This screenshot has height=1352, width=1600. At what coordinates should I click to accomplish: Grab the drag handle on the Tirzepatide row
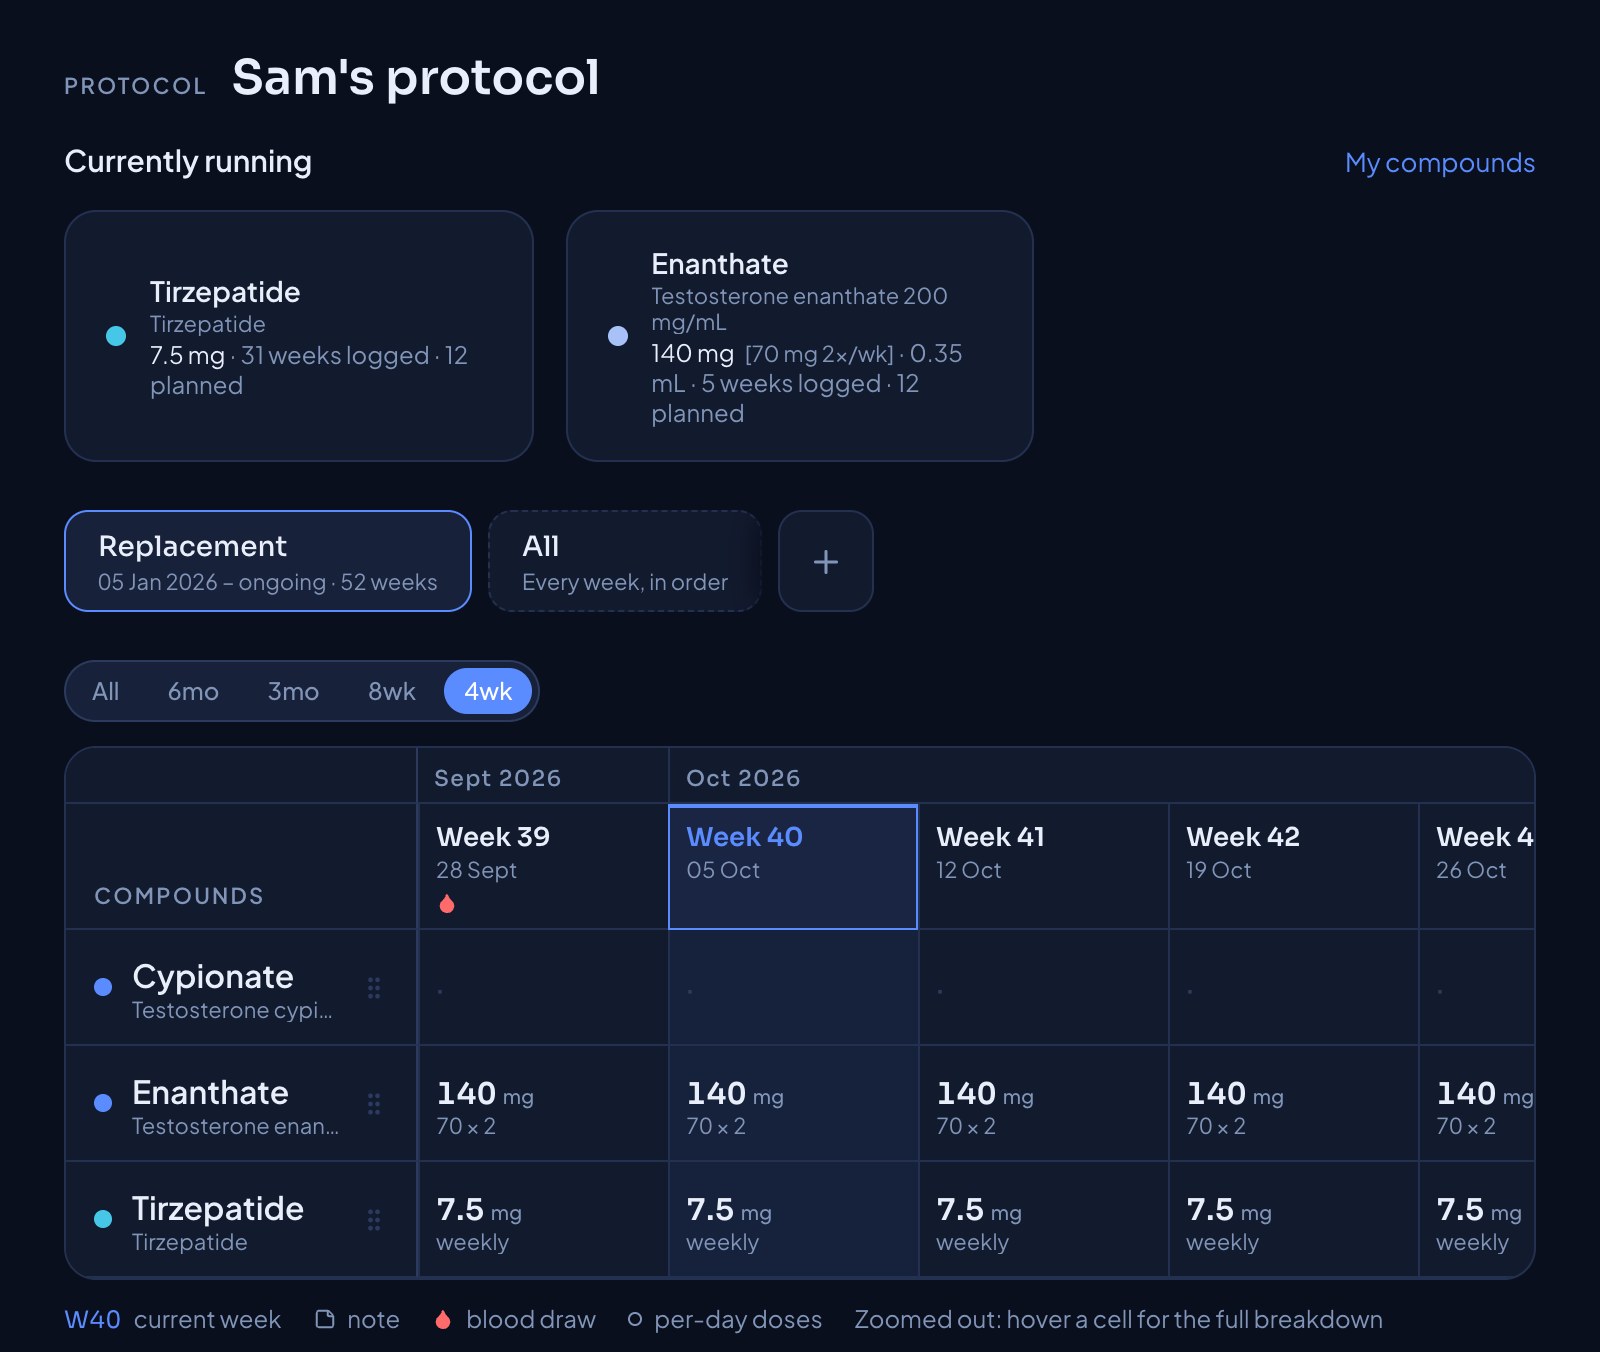coord(374,1220)
